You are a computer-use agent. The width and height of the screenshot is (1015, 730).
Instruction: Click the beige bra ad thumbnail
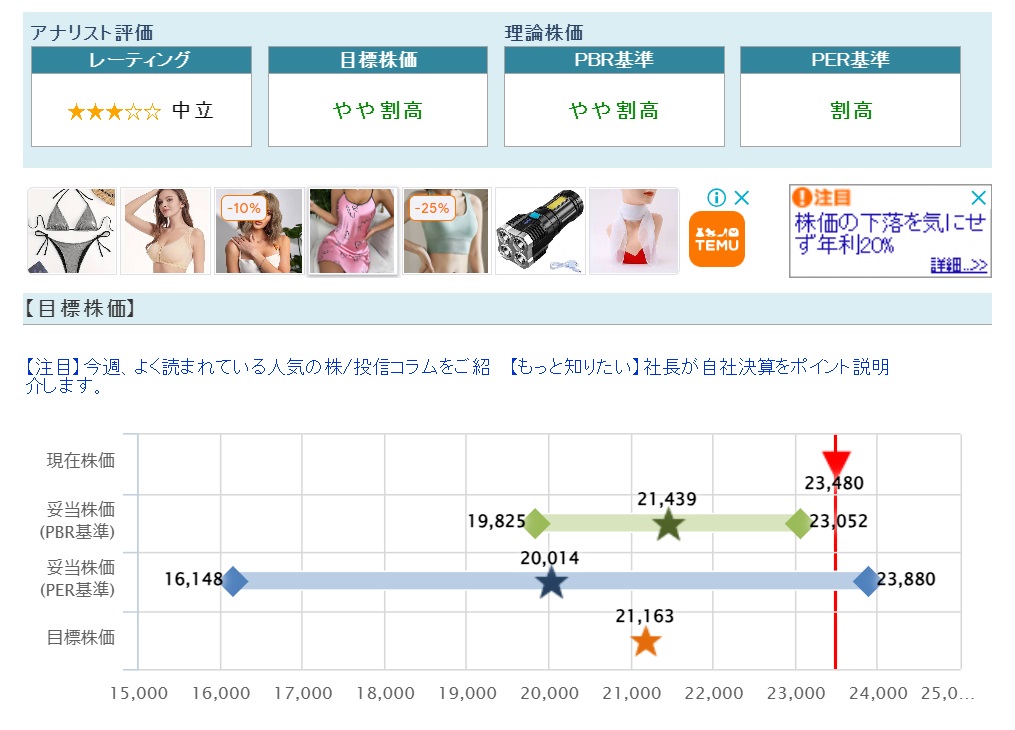pos(166,231)
